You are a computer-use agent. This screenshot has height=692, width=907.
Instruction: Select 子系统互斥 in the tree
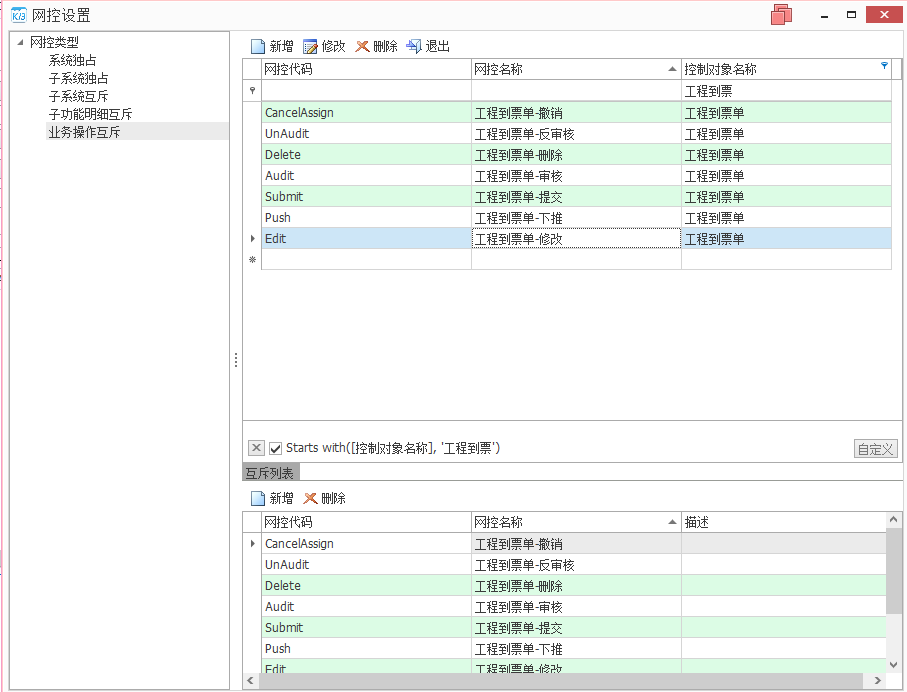(78, 96)
